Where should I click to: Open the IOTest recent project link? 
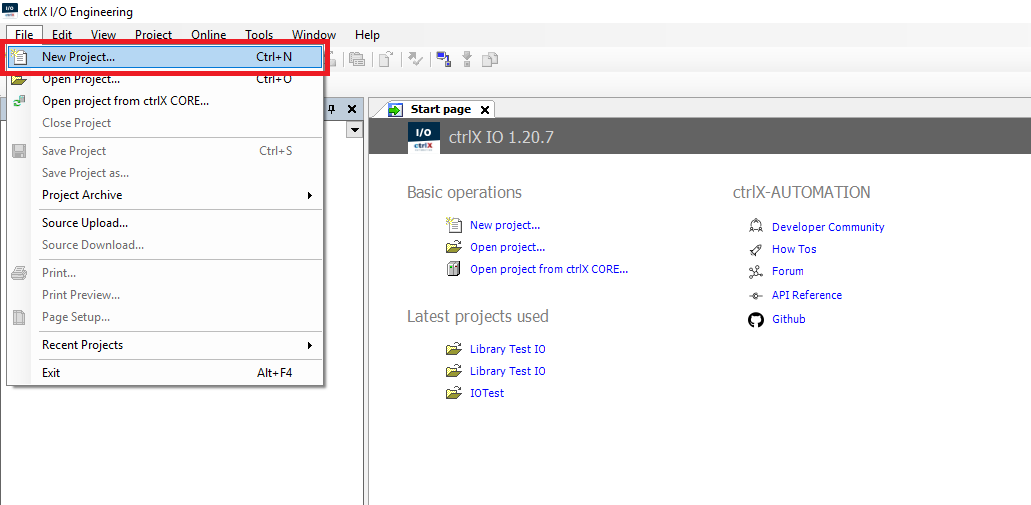point(487,393)
